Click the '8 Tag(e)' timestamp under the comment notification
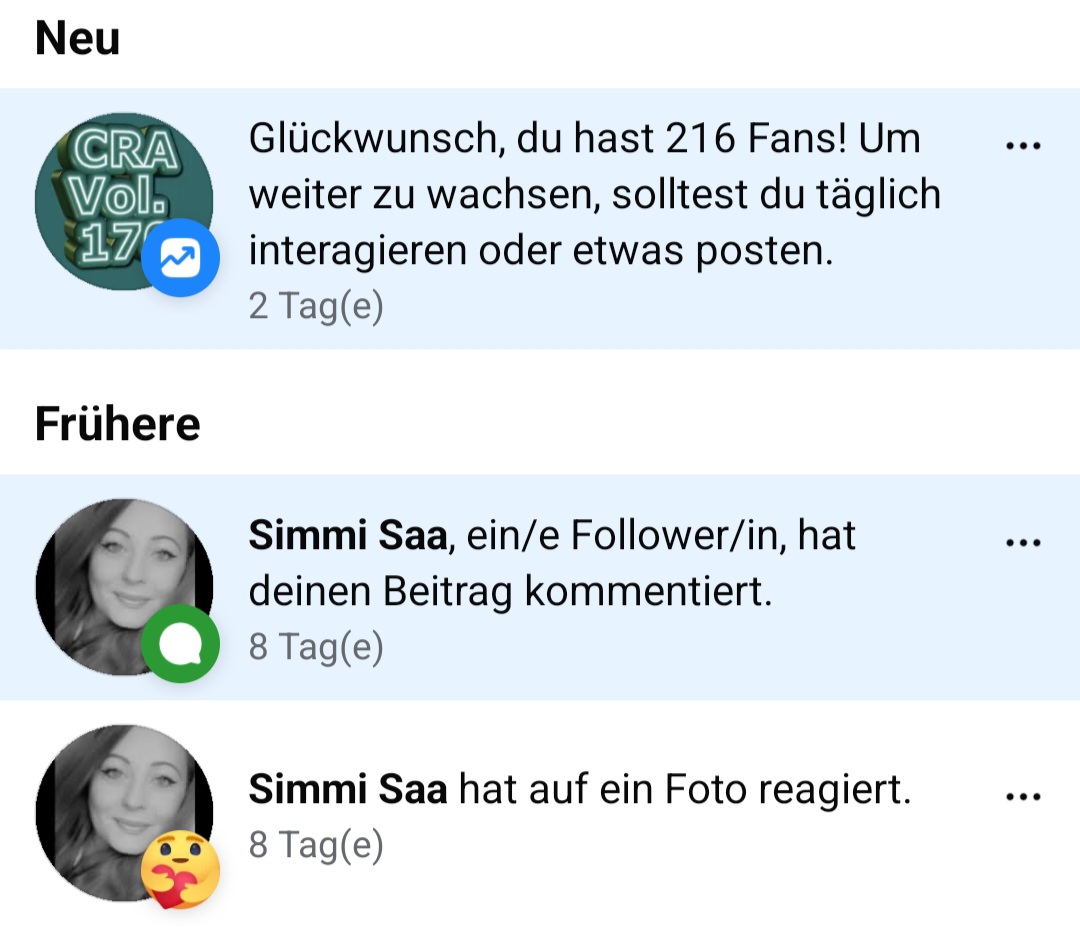Image resolution: width=1080 pixels, height=941 pixels. [x=316, y=647]
